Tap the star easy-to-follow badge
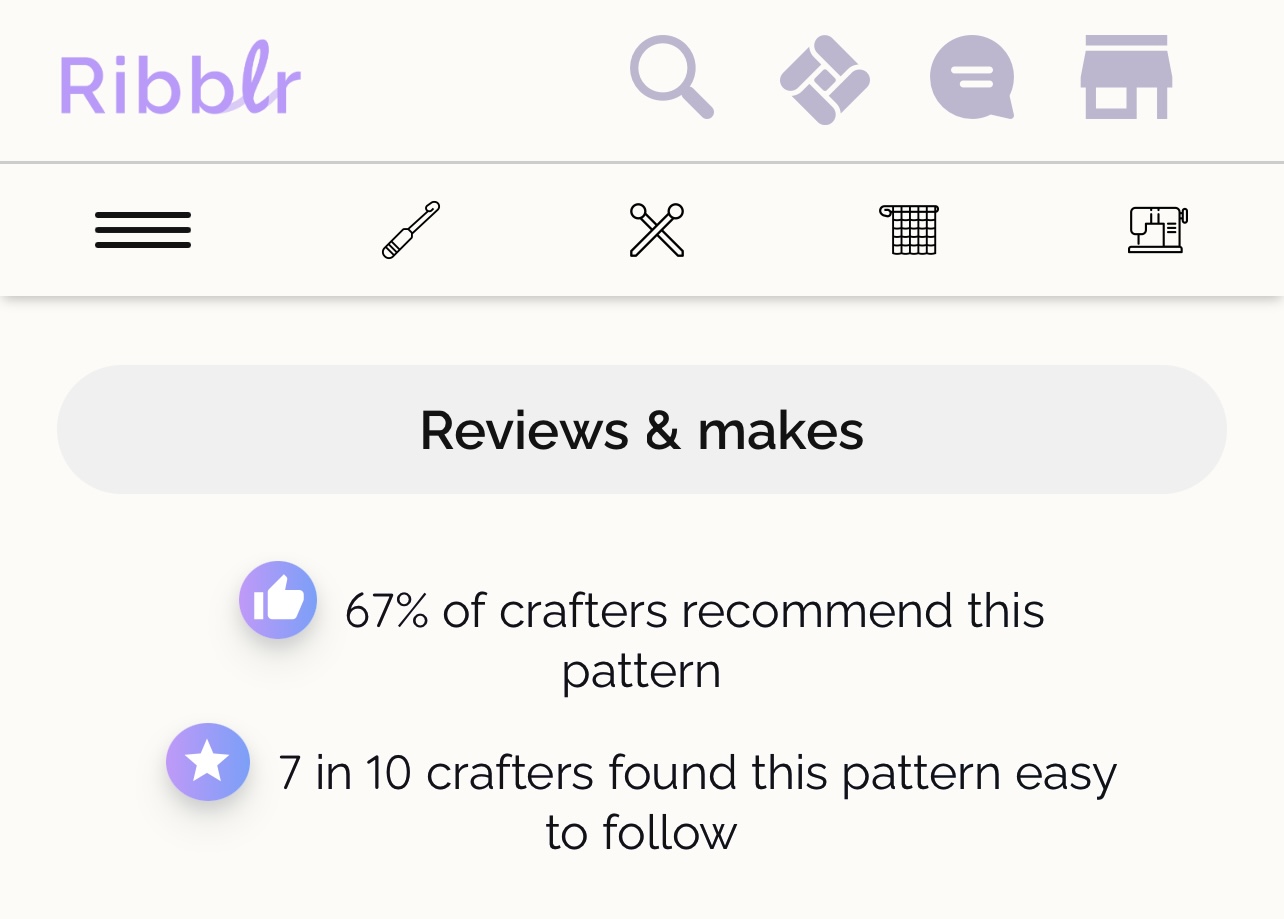This screenshot has height=919, width=1284. 208,762
